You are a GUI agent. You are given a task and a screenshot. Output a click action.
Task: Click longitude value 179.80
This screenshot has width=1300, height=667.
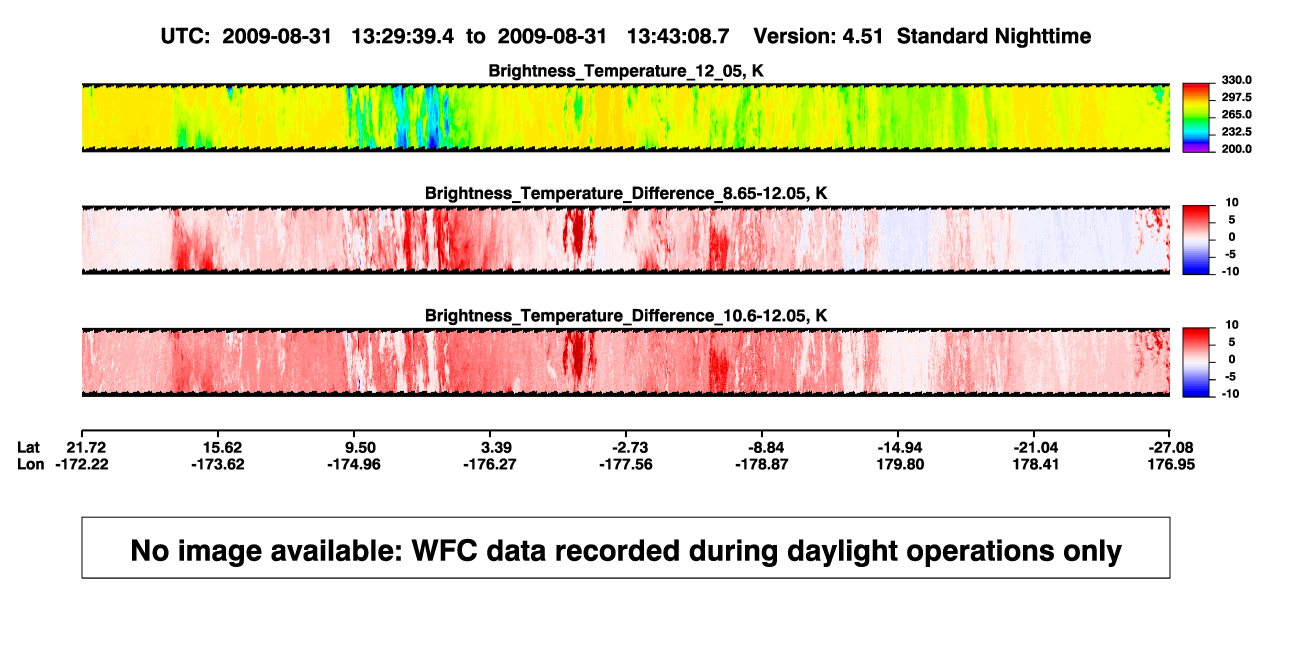tap(901, 464)
